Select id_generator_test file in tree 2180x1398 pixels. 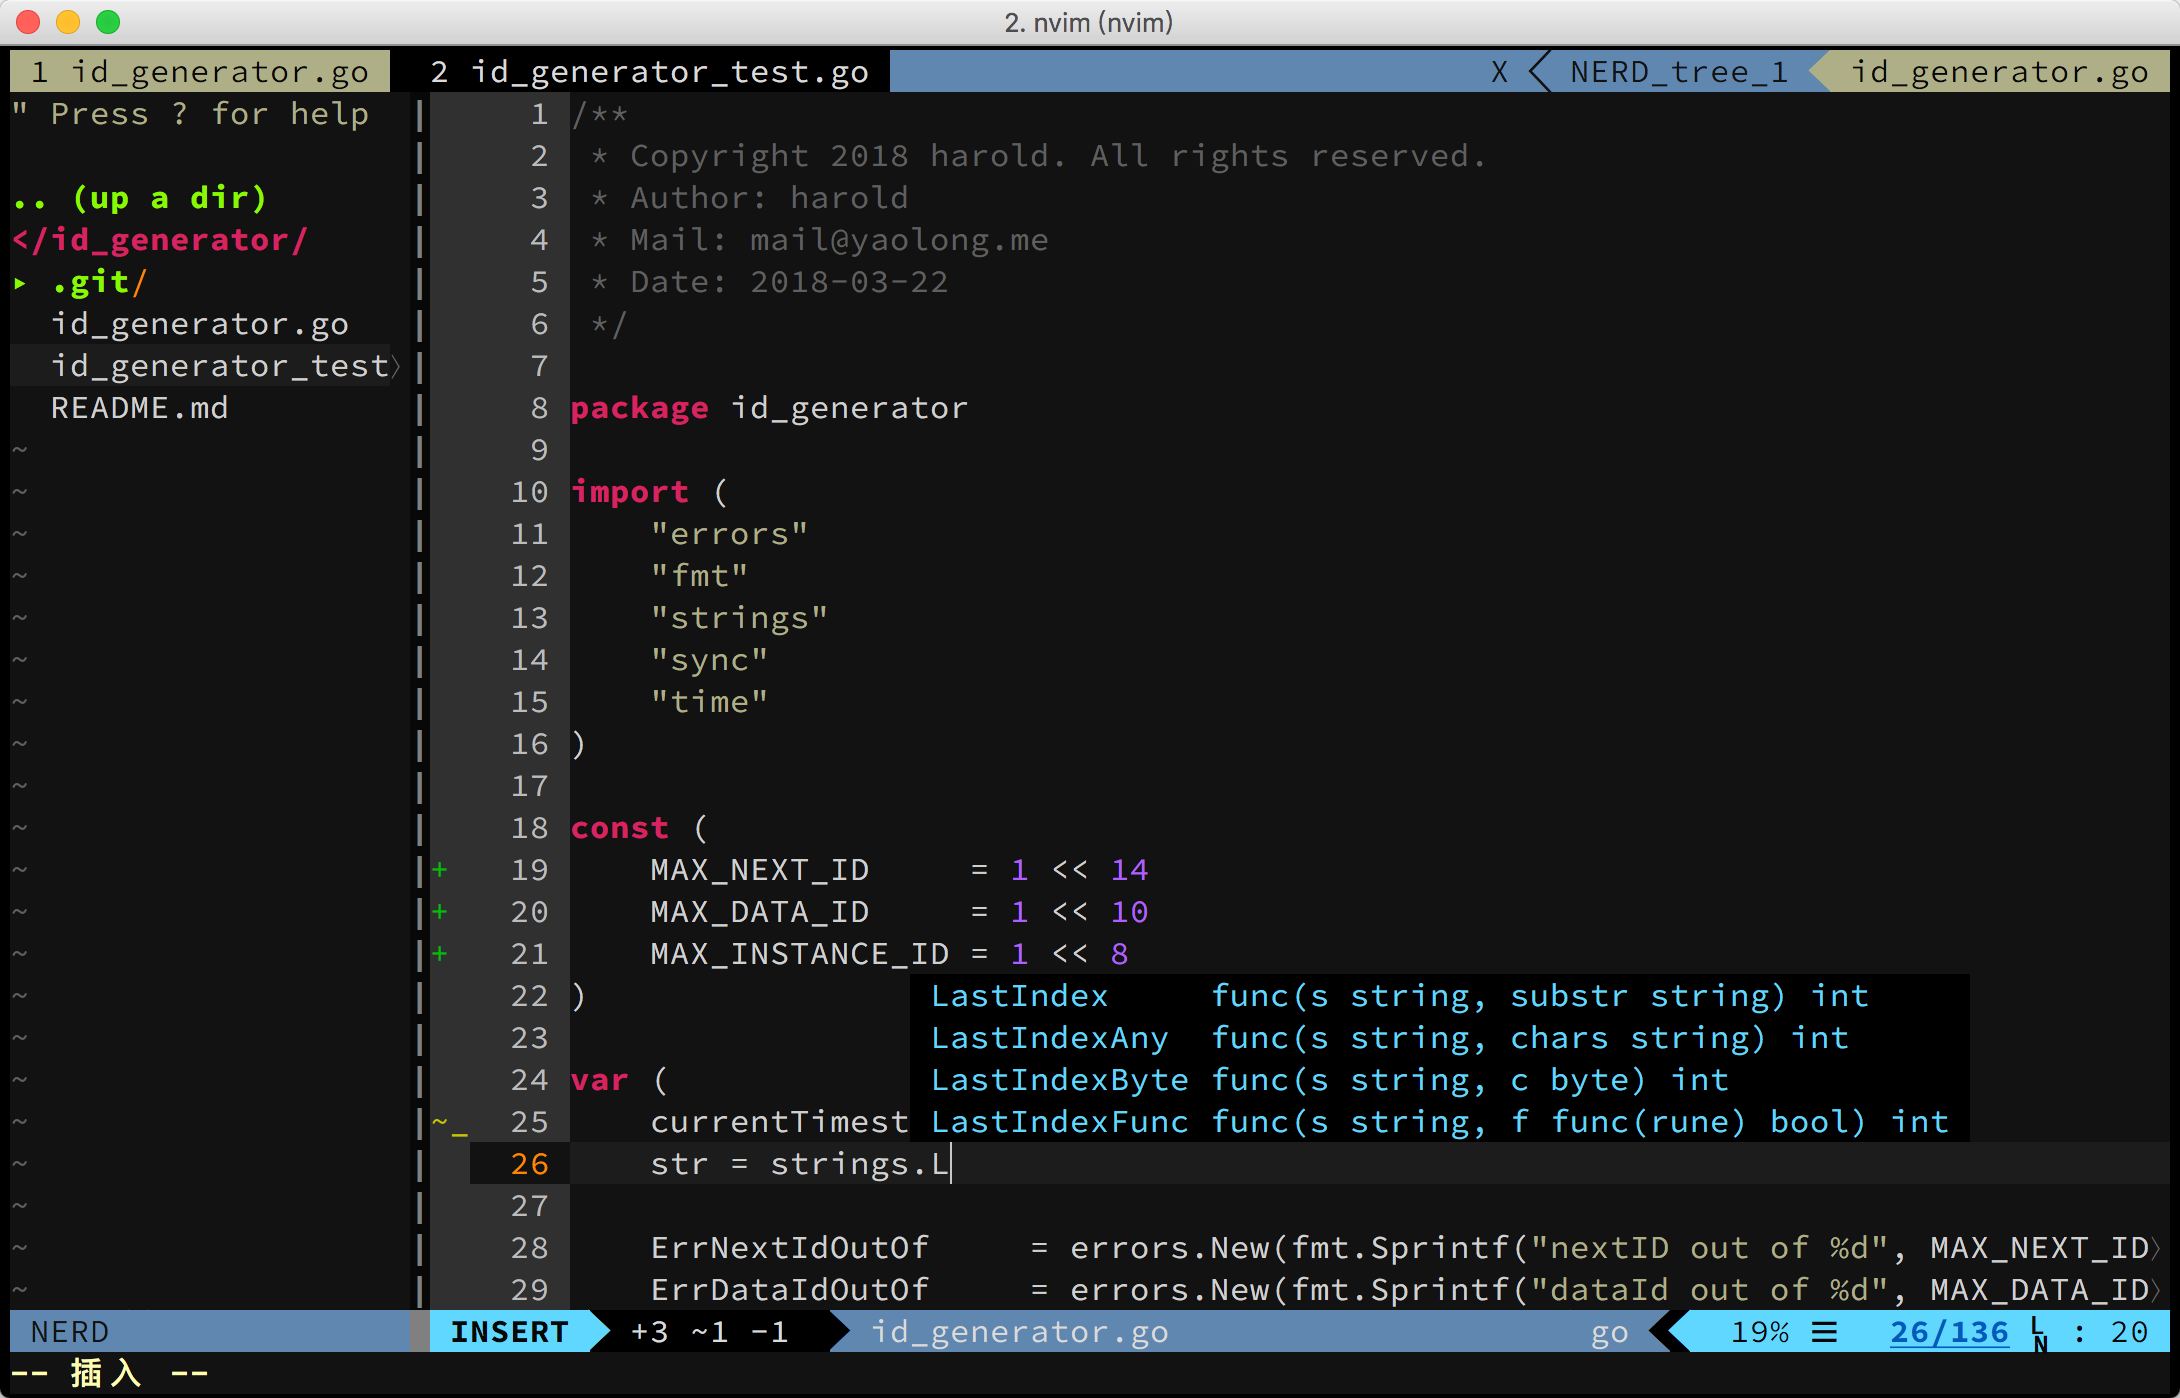(219, 367)
